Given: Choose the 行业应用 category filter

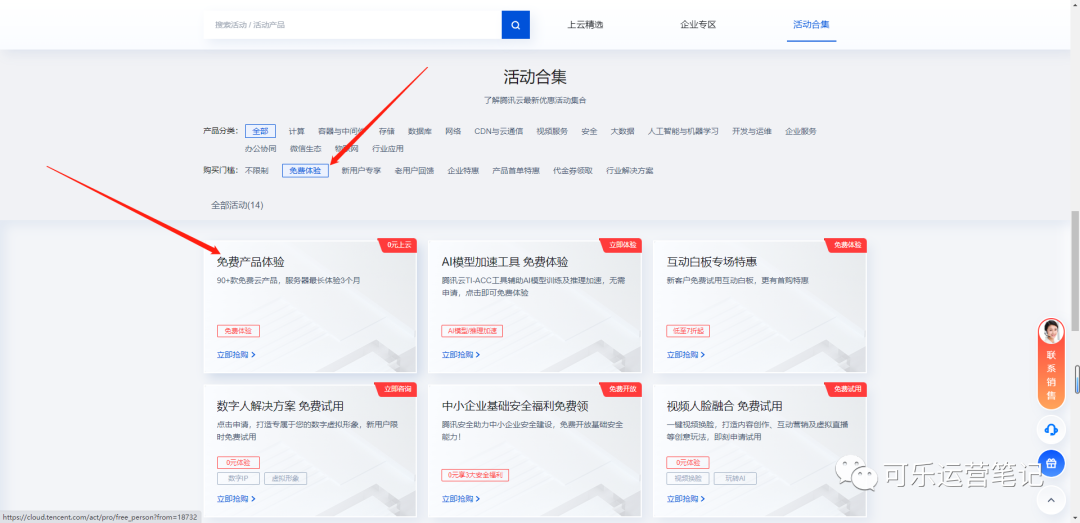Looking at the screenshot, I should click(x=388, y=148).
